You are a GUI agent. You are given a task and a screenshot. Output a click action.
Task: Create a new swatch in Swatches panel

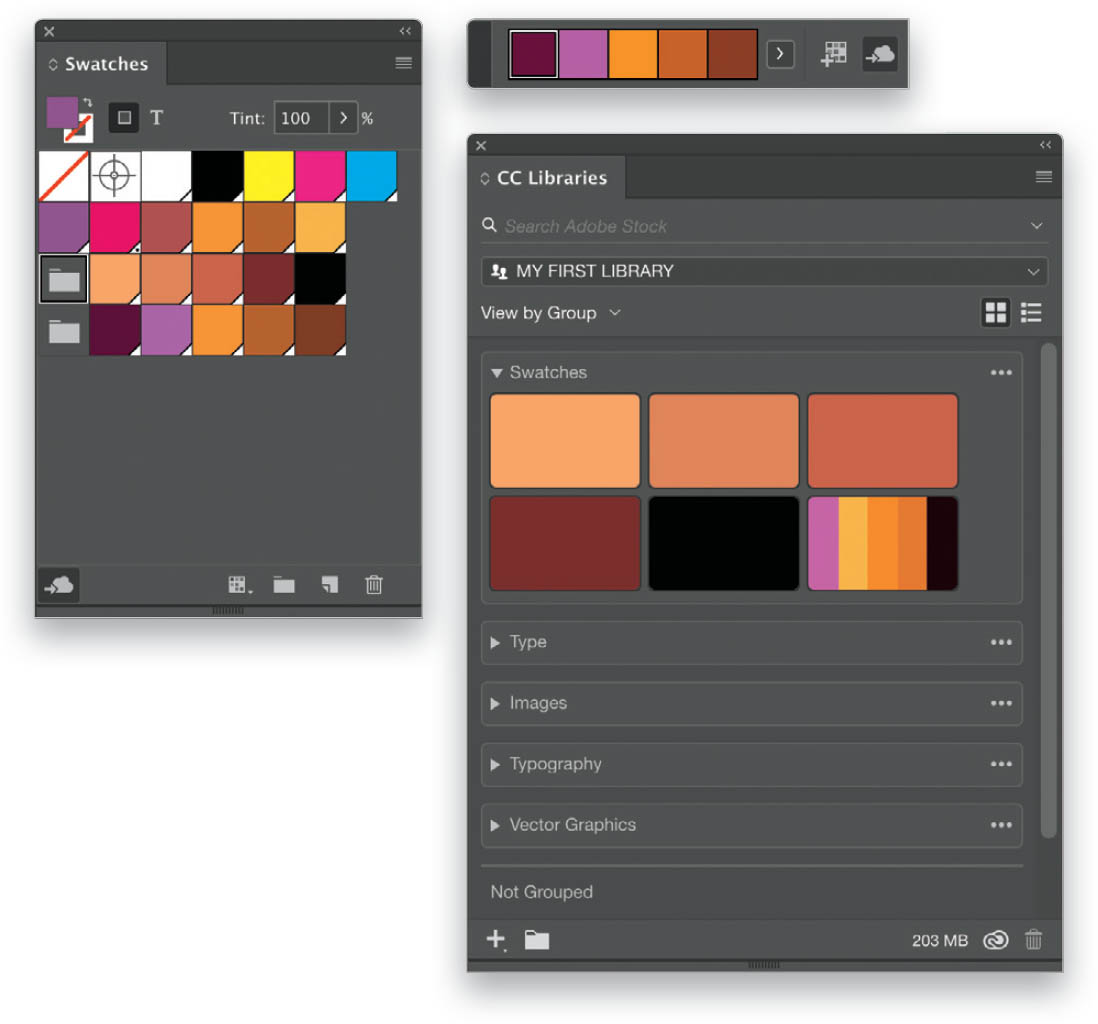coord(330,585)
